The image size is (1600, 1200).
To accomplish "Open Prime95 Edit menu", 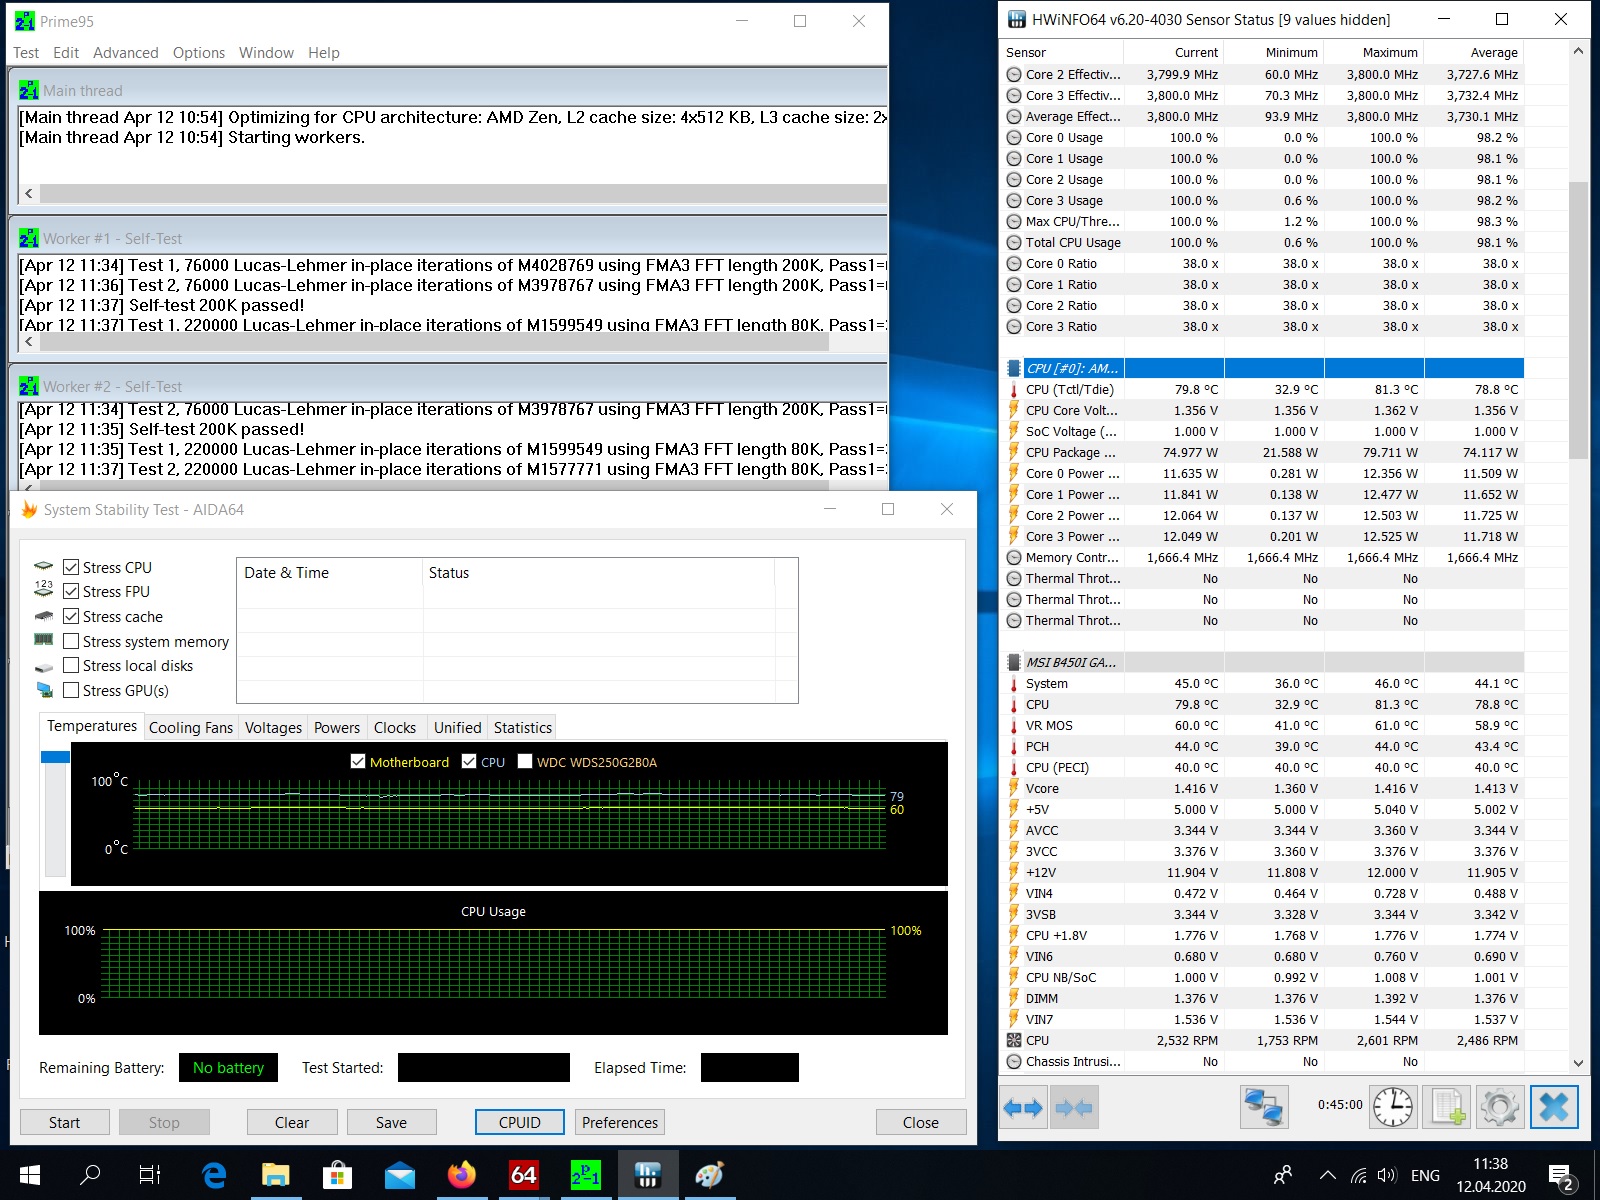I will (66, 53).
